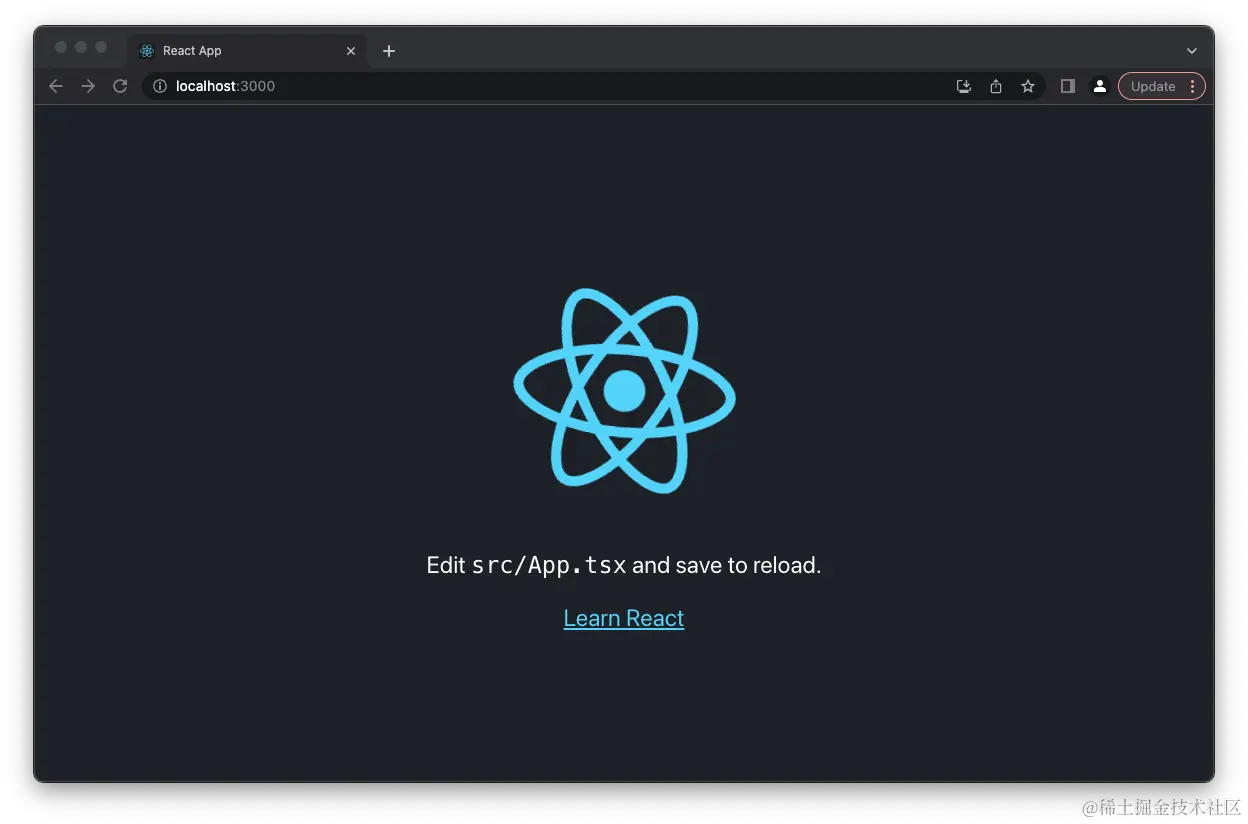Share this page from the address bar
The image size is (1248, 824).
tap(996, 86)
